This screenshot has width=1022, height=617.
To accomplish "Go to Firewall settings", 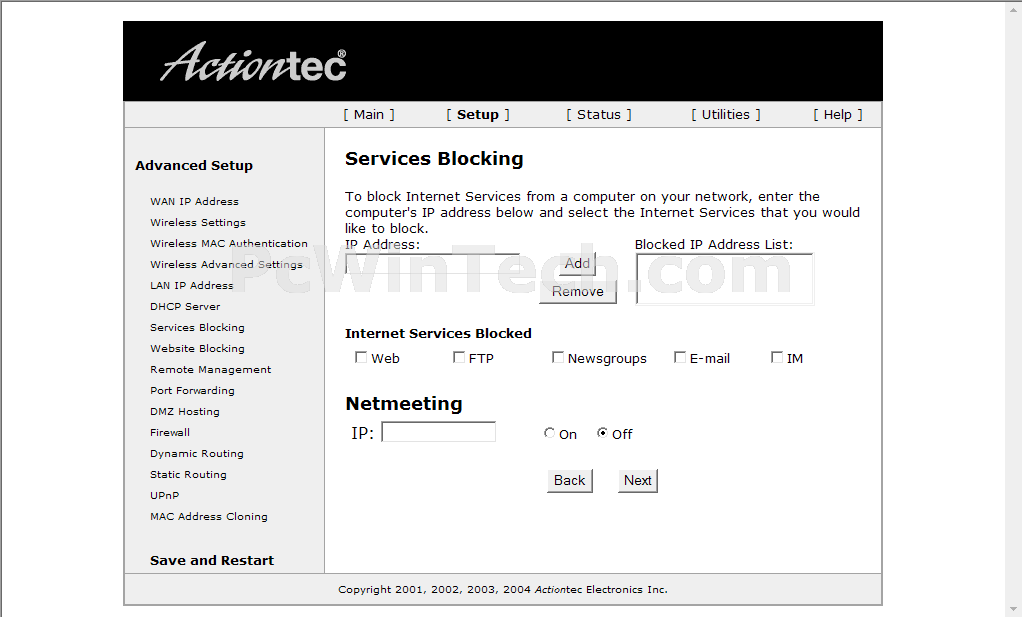I will tap(169, 432).
